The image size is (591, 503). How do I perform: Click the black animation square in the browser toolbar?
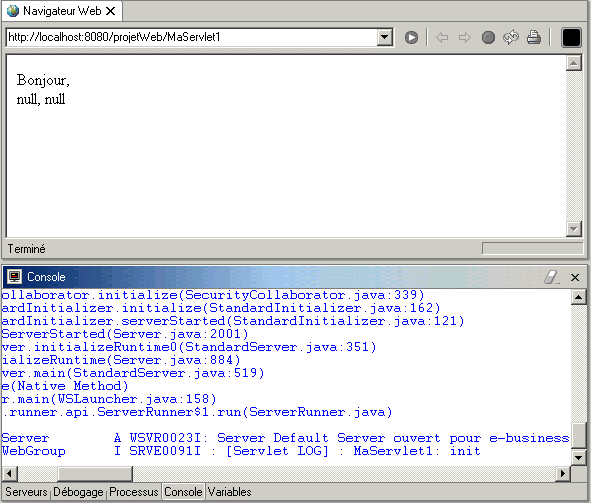click(x=571, y=38)
